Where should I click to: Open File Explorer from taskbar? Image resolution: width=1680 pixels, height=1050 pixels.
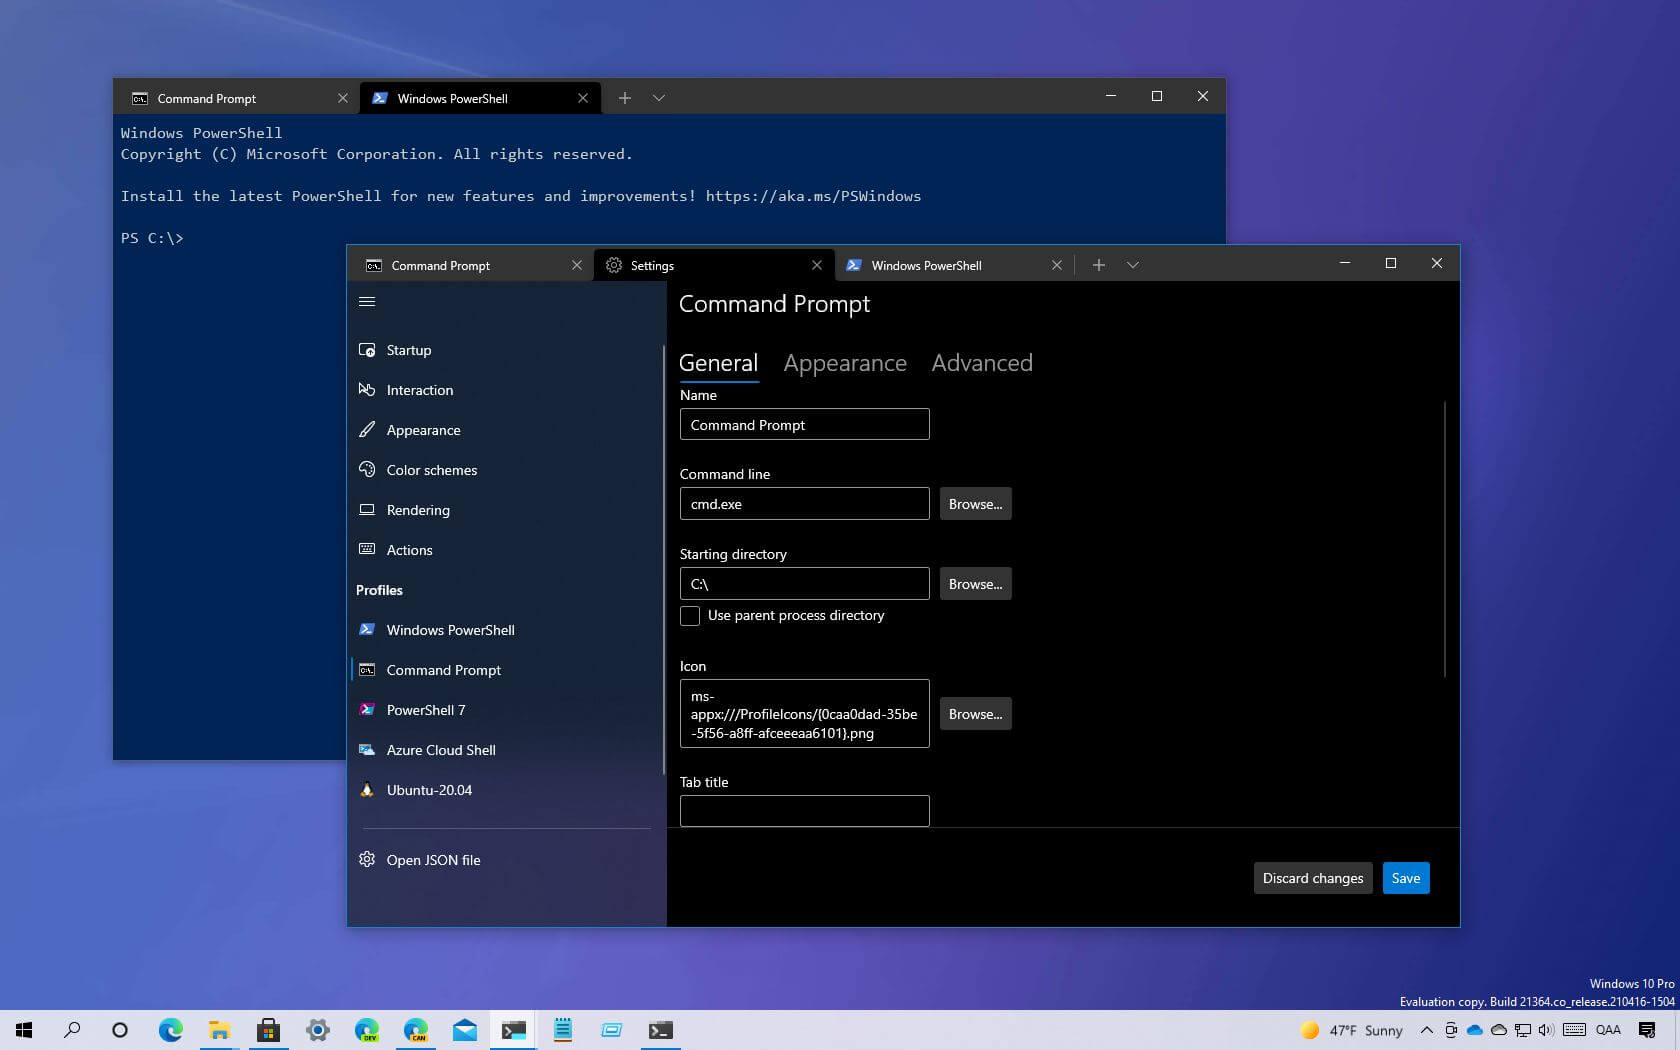(219, 1030)
